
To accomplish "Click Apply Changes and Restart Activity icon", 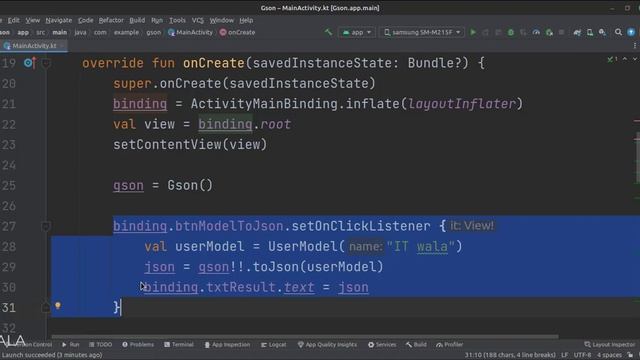I will tap(485, 32).
